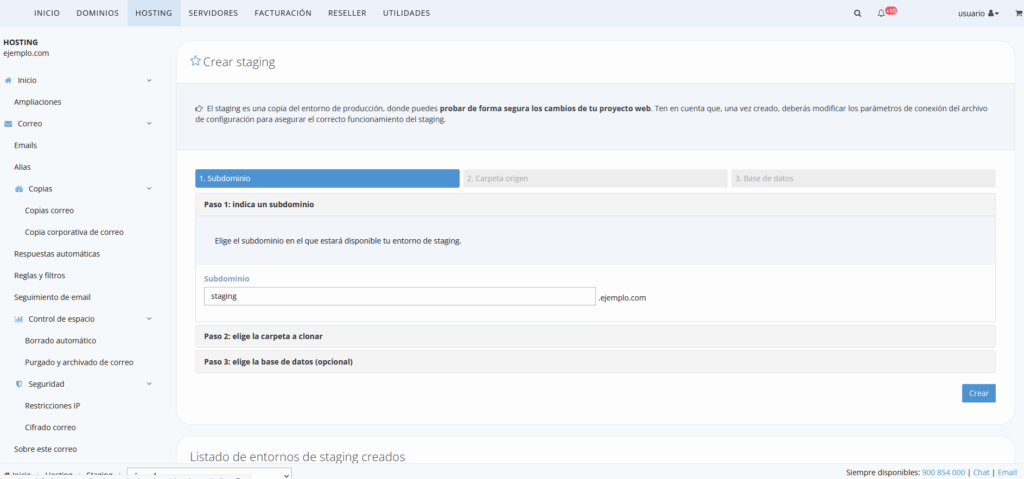The height and width of the screenshot is (479, 1024).
Task: Select the 2. Carpeta origen step tab
Action: 595,178
